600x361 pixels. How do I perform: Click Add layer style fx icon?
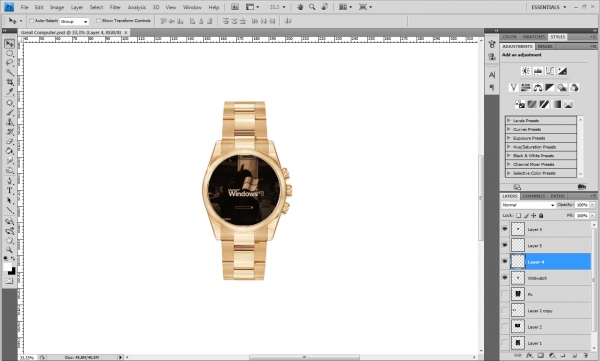coord(529,356)
